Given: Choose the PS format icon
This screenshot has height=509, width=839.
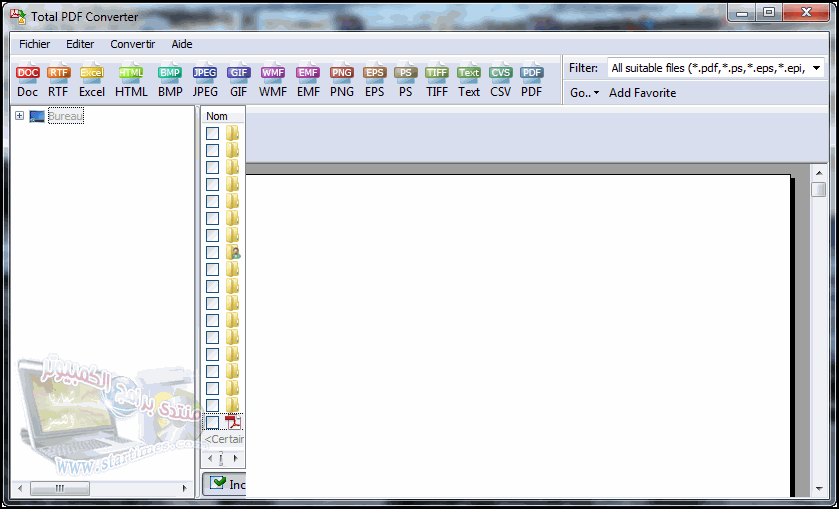Looking at the screenshot, I should tap(406, 81).
